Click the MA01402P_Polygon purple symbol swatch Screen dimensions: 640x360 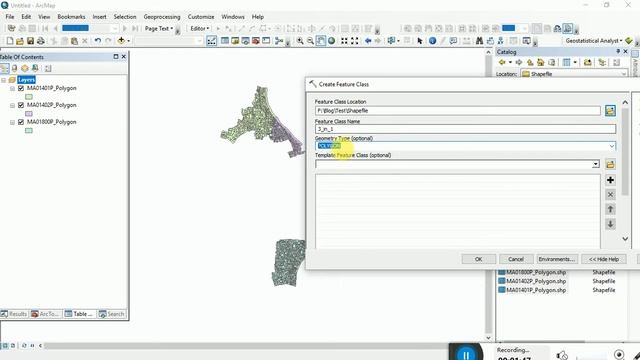[29, 114]
